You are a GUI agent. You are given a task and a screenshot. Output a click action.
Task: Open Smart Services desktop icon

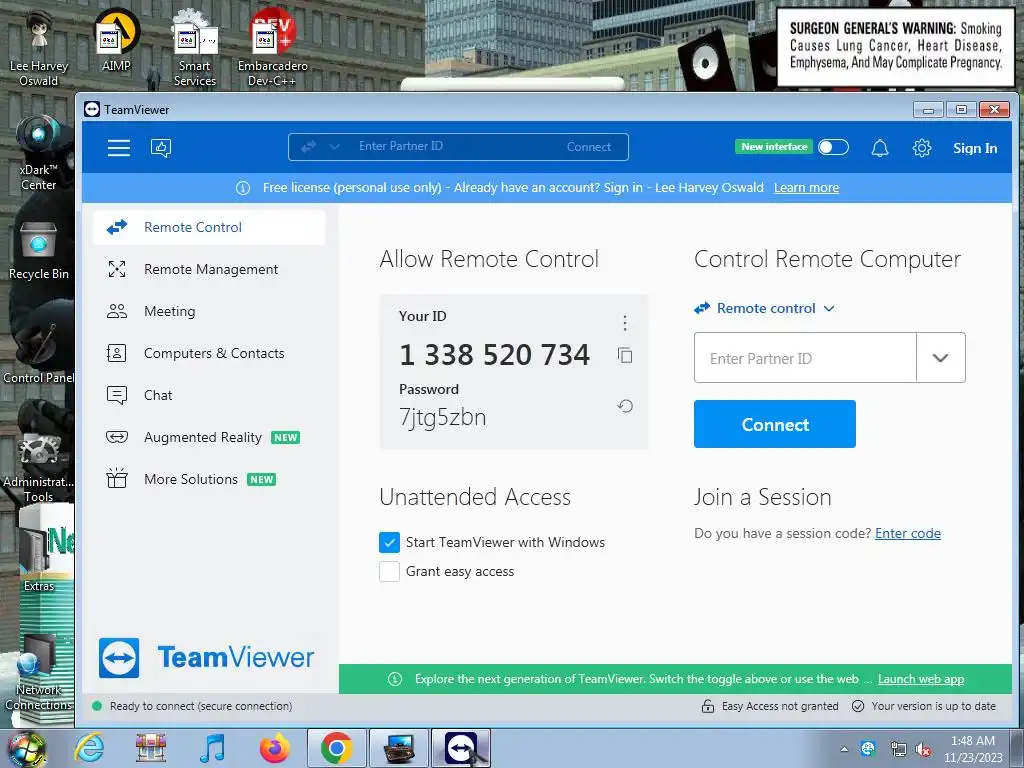coord(195,47)
